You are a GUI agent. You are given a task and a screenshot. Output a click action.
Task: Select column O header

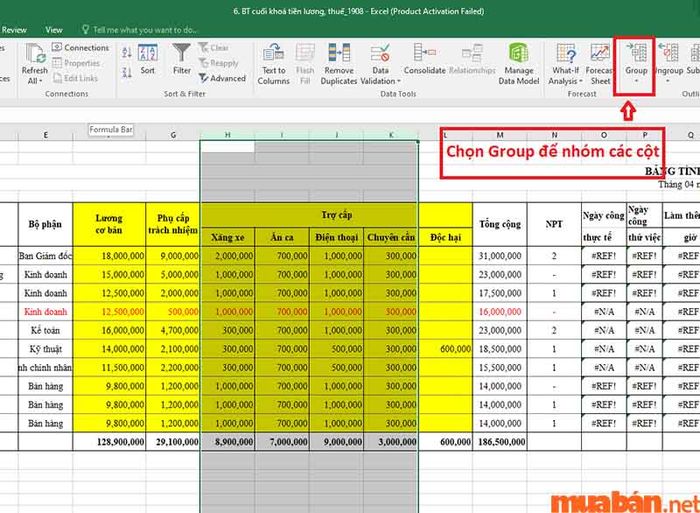pyautogui.click(x=604, y=135)
